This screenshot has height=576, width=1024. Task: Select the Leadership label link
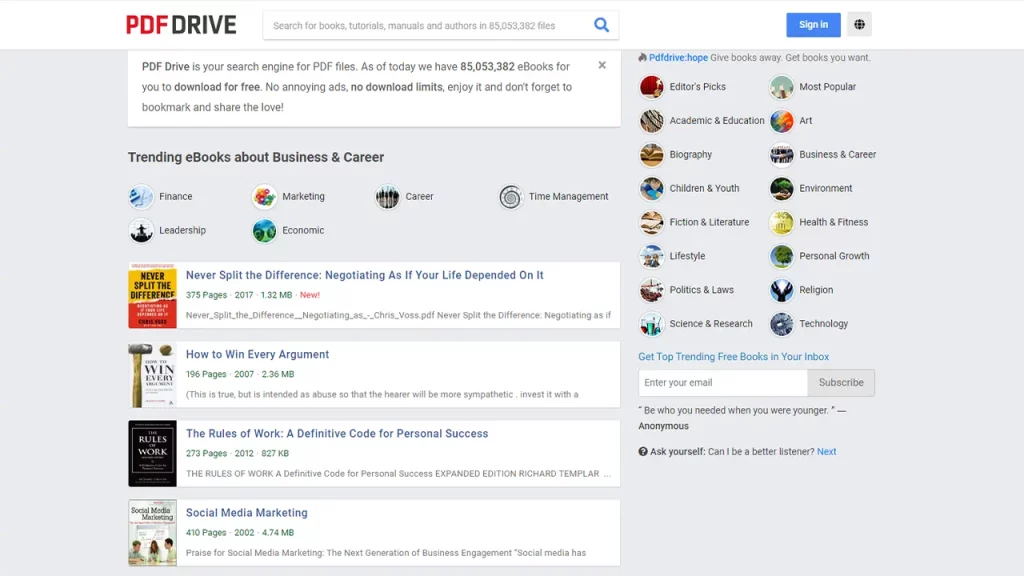(182, 231)
